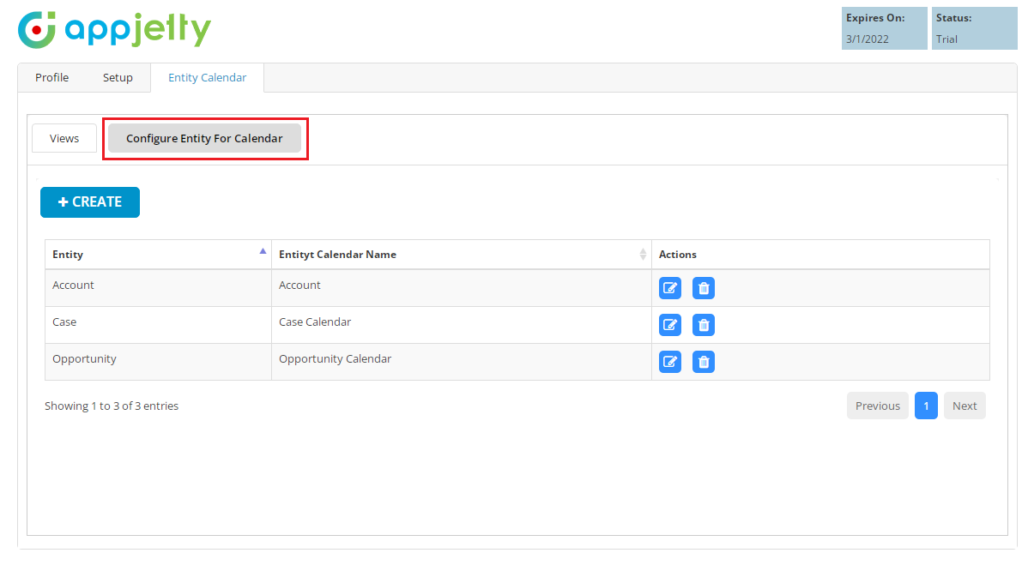Edit the Opportunity Calendar entry

(670, 362)
